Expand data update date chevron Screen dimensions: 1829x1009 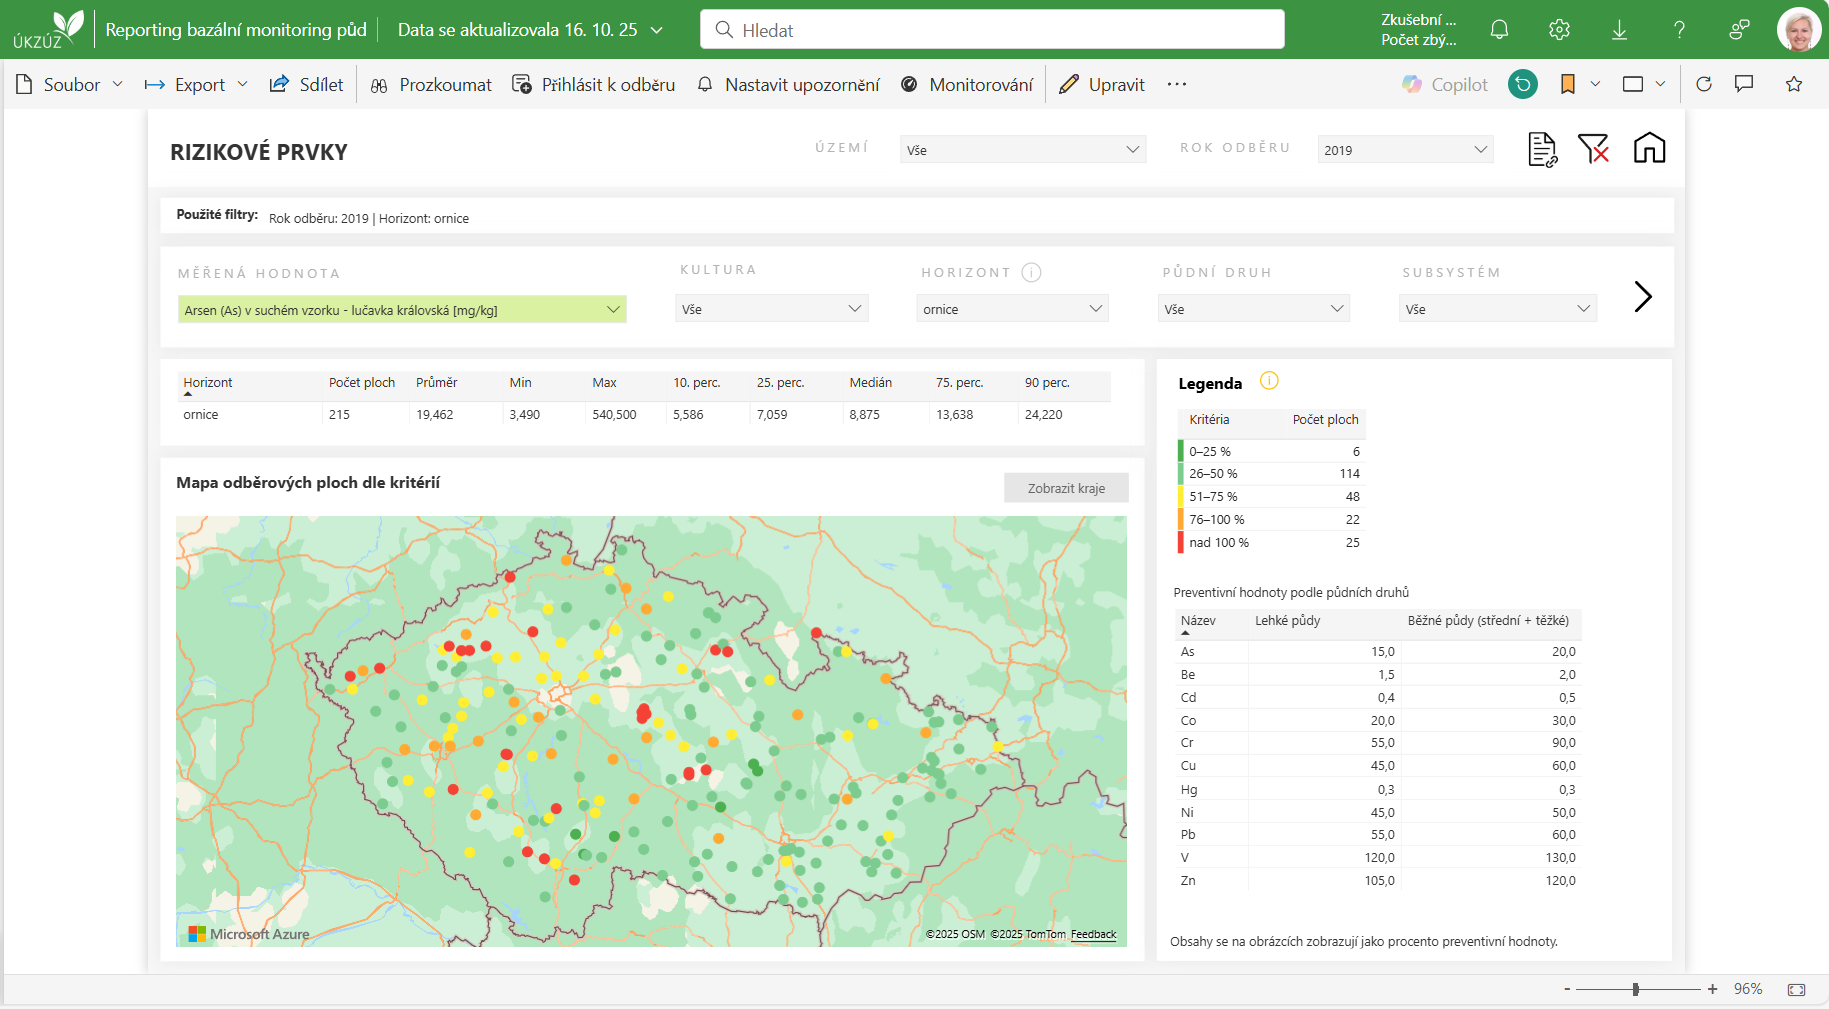[657, 30]
